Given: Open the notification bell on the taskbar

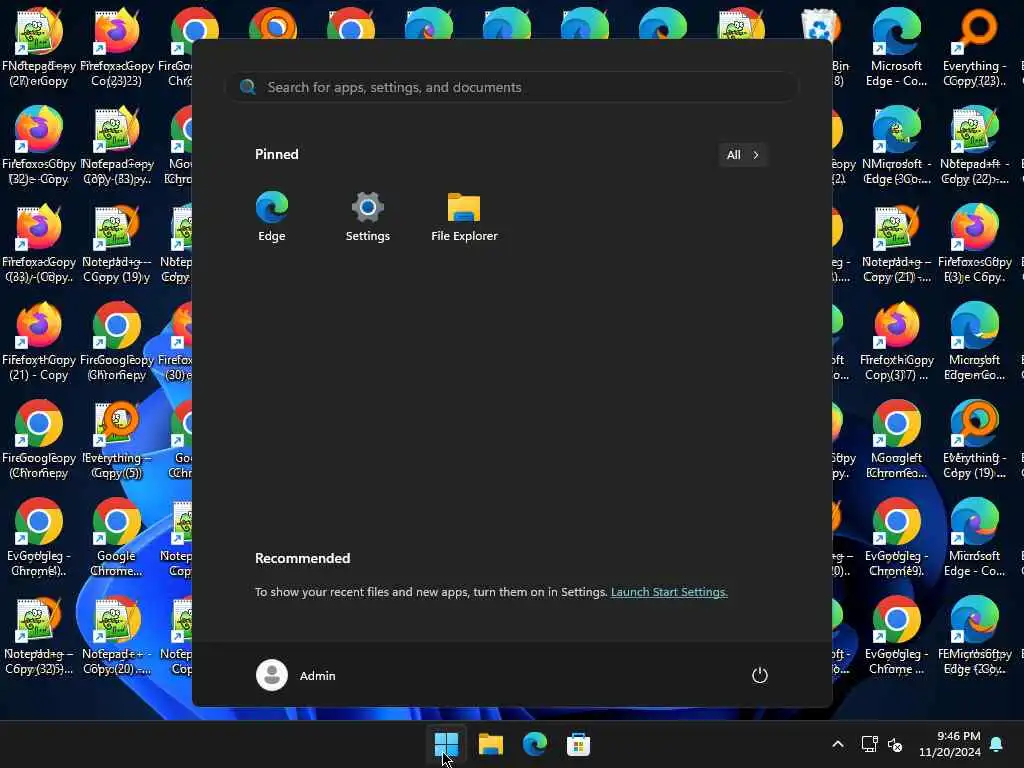Looking at the screenshot, I should (x=997, y=744).
